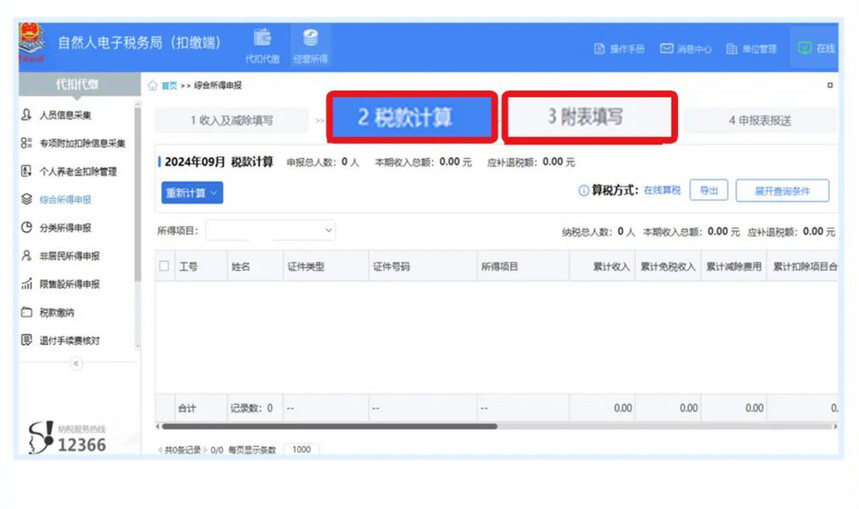Viewport: 859px width, 509px height.
Task: Go to step 1 收入及减除填写
Action: (231, 121)
